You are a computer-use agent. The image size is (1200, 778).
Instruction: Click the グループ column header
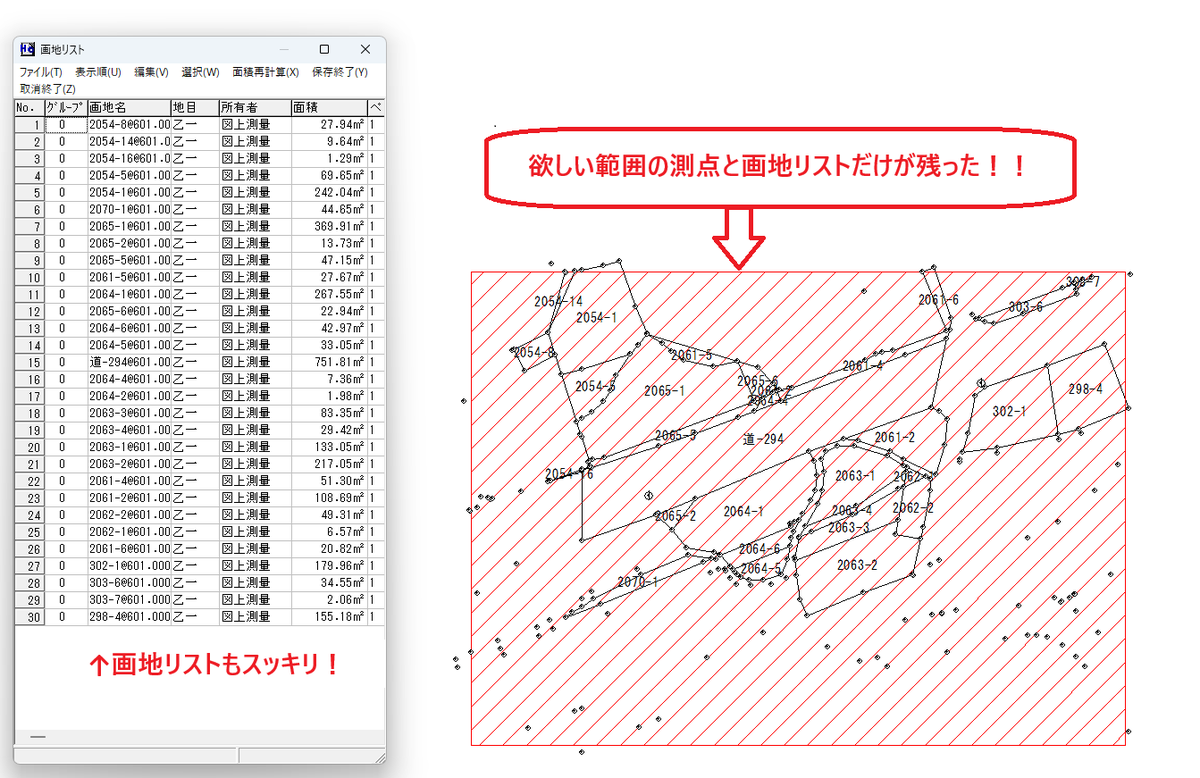tap(65, 107)
